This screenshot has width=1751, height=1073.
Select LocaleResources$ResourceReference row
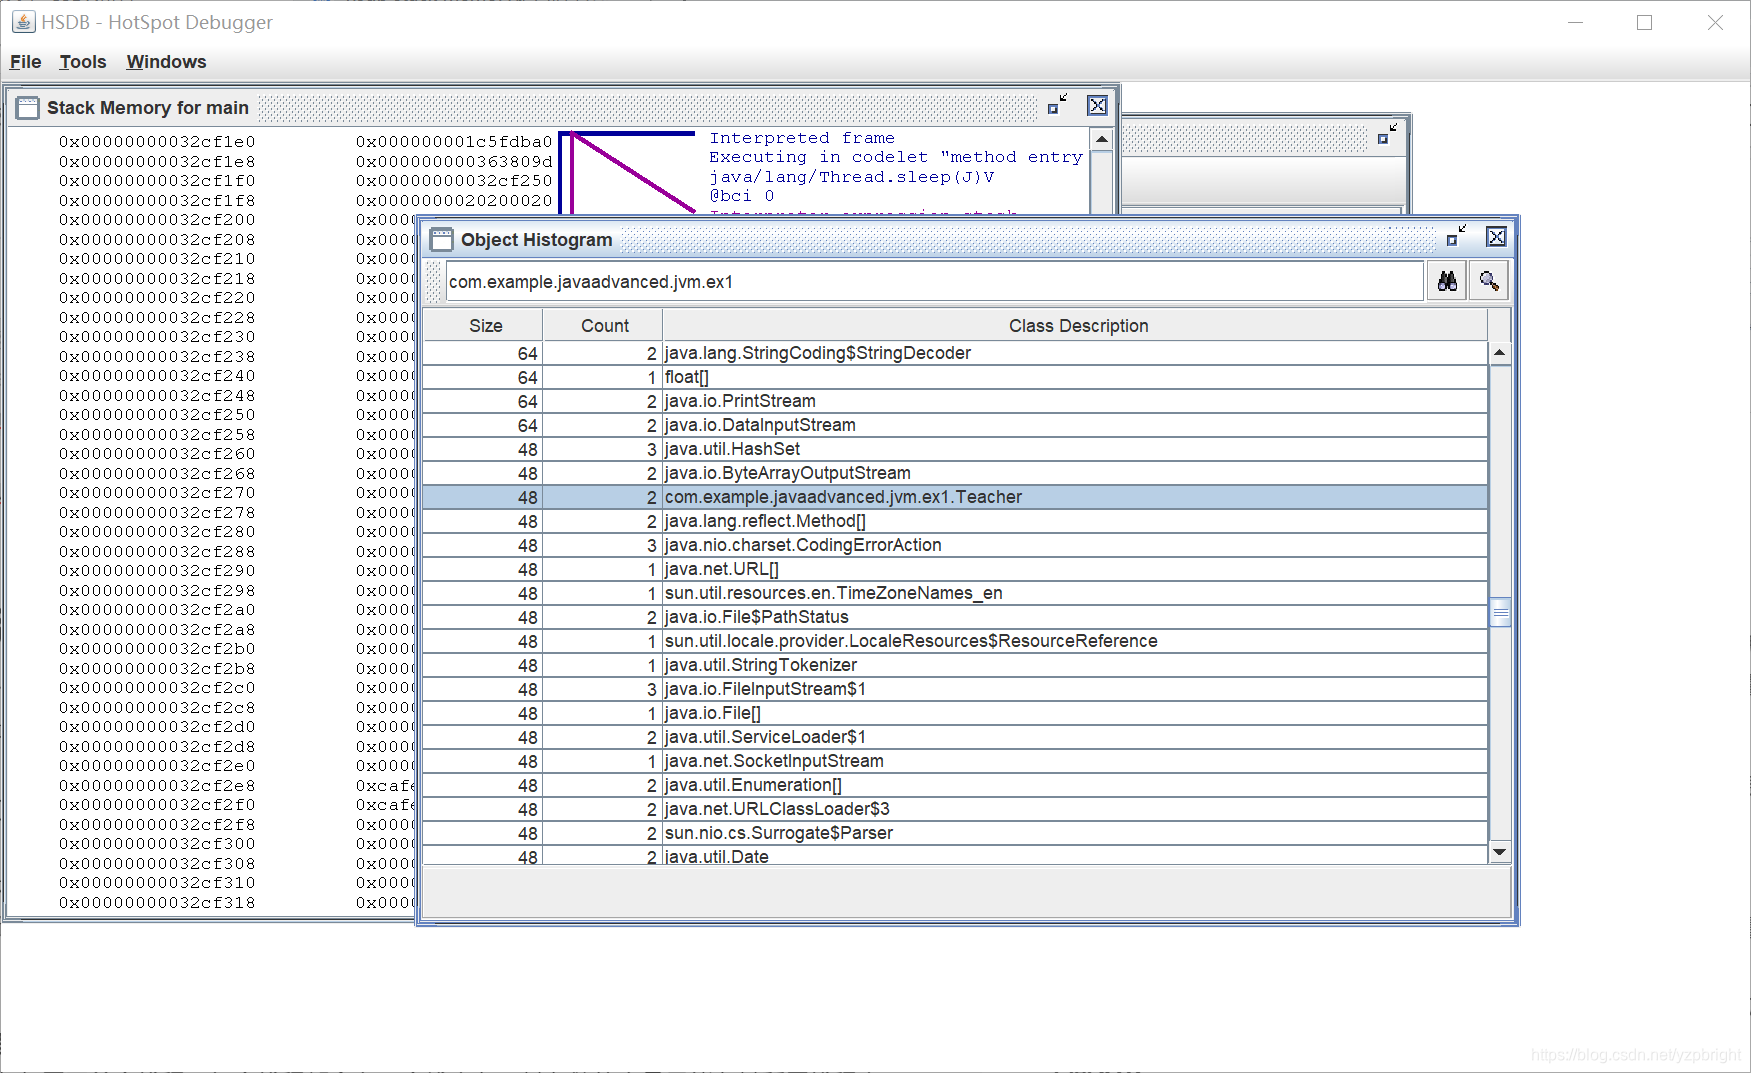pos(955,641)
